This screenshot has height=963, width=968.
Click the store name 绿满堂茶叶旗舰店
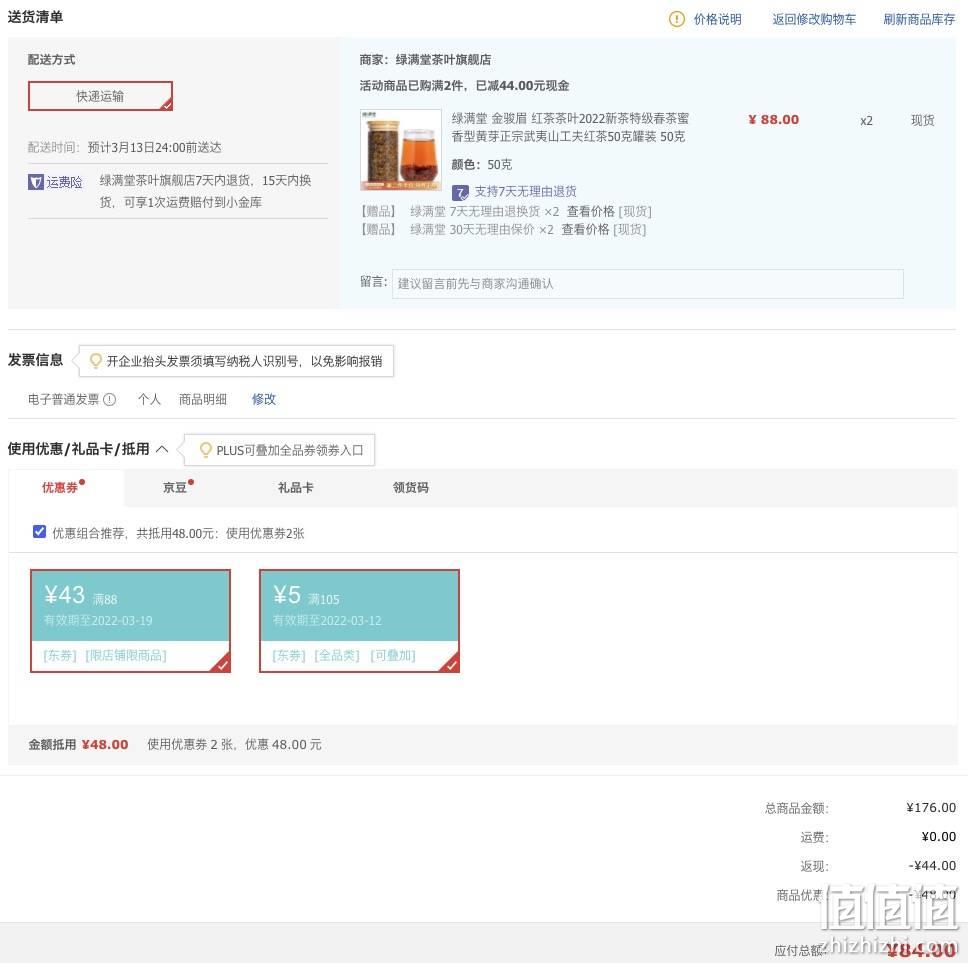point(443,60)
